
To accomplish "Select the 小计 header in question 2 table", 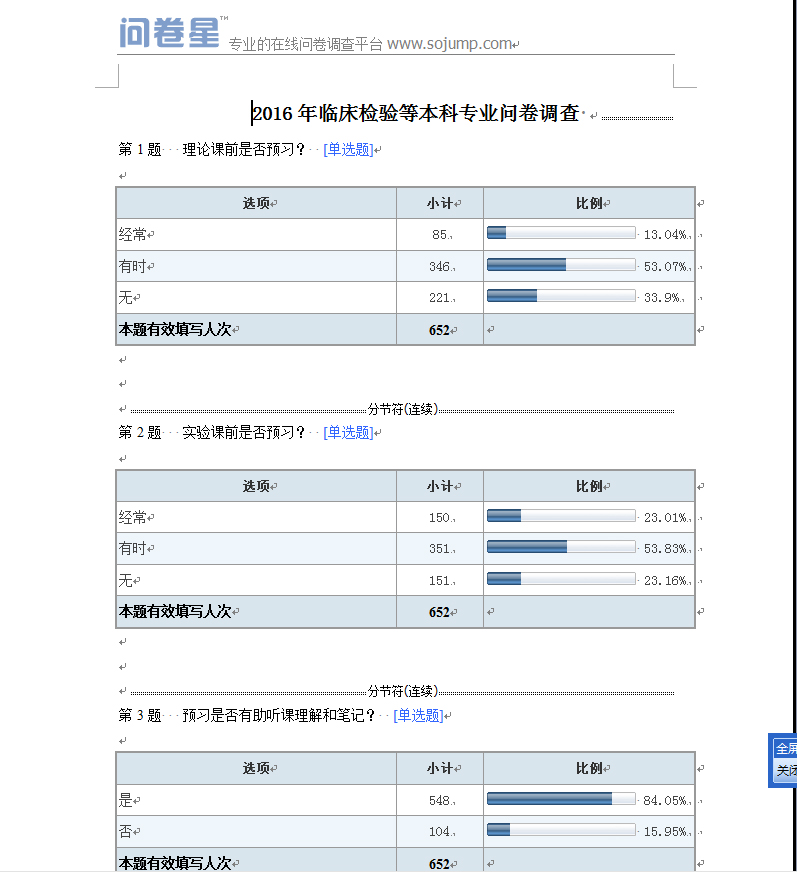I will (x=440, y=486).
